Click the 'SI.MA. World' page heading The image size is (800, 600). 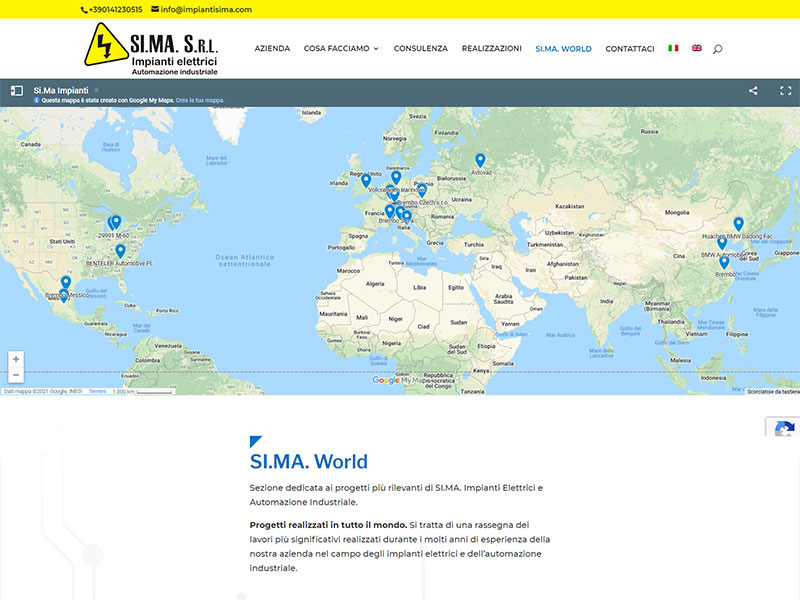click(309, 461)
